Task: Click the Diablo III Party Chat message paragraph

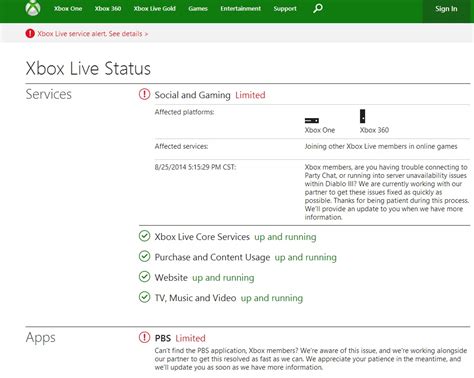Action: click(x=387, y=192)
